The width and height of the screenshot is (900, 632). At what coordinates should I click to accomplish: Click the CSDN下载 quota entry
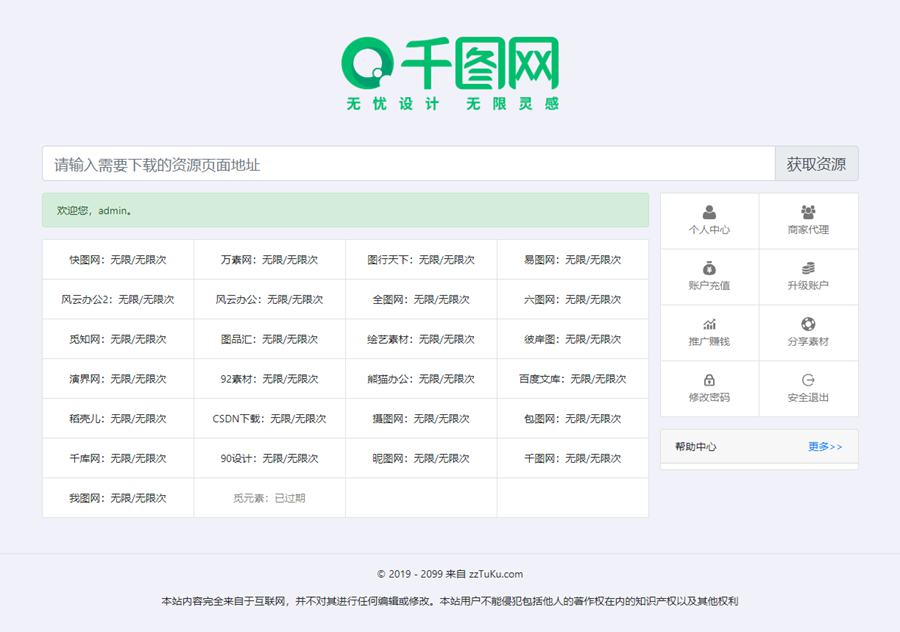[269, 419]
